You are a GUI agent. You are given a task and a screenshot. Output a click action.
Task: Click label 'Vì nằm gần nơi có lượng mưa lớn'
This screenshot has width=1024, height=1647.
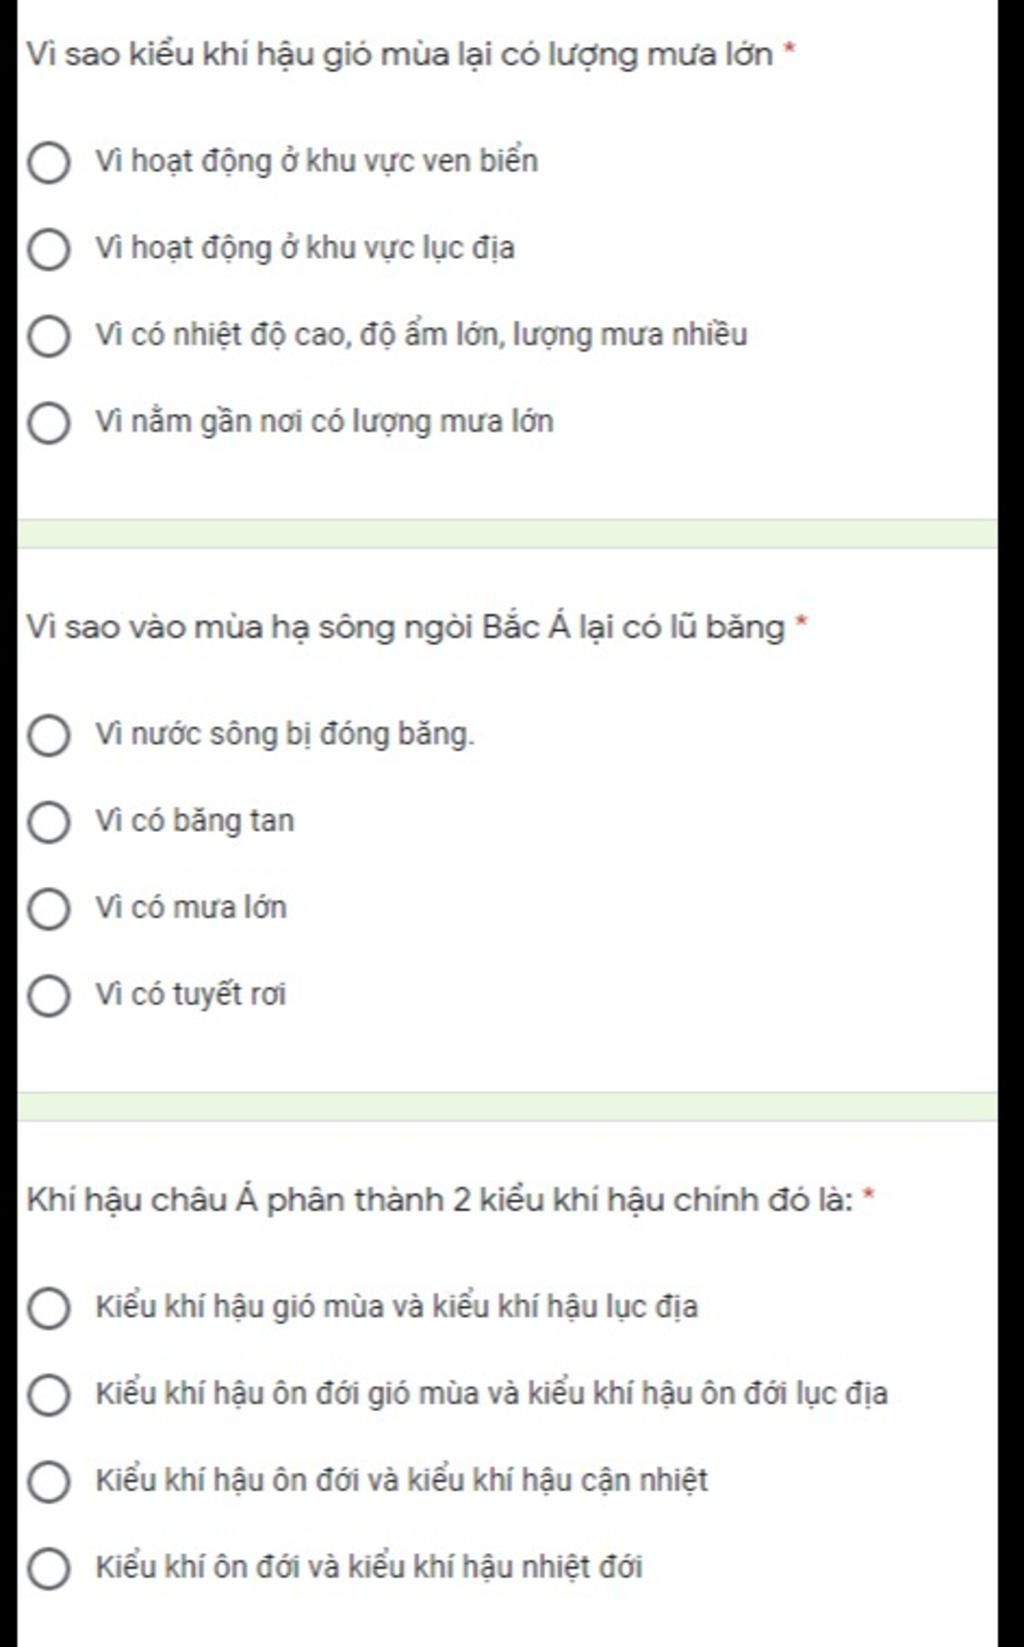click(x=325, y=422)
